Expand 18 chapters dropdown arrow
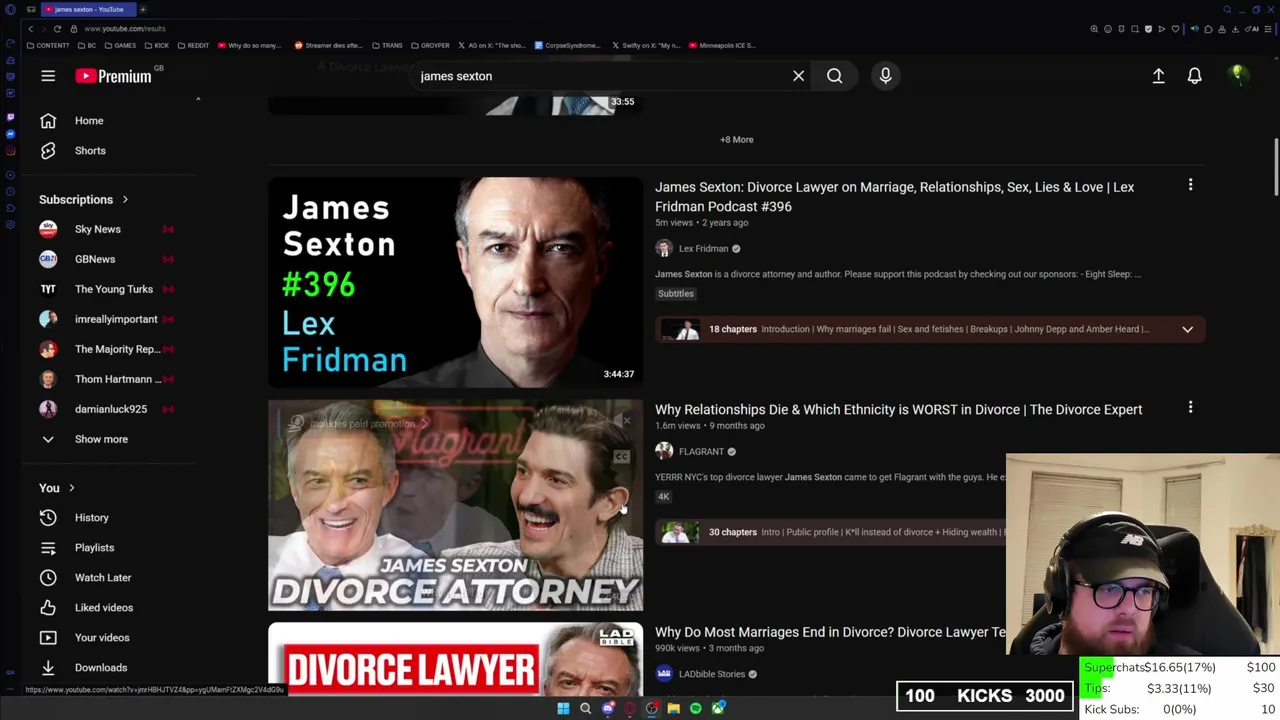This screenshot has height=720, width=1280. coord(1187,329)
